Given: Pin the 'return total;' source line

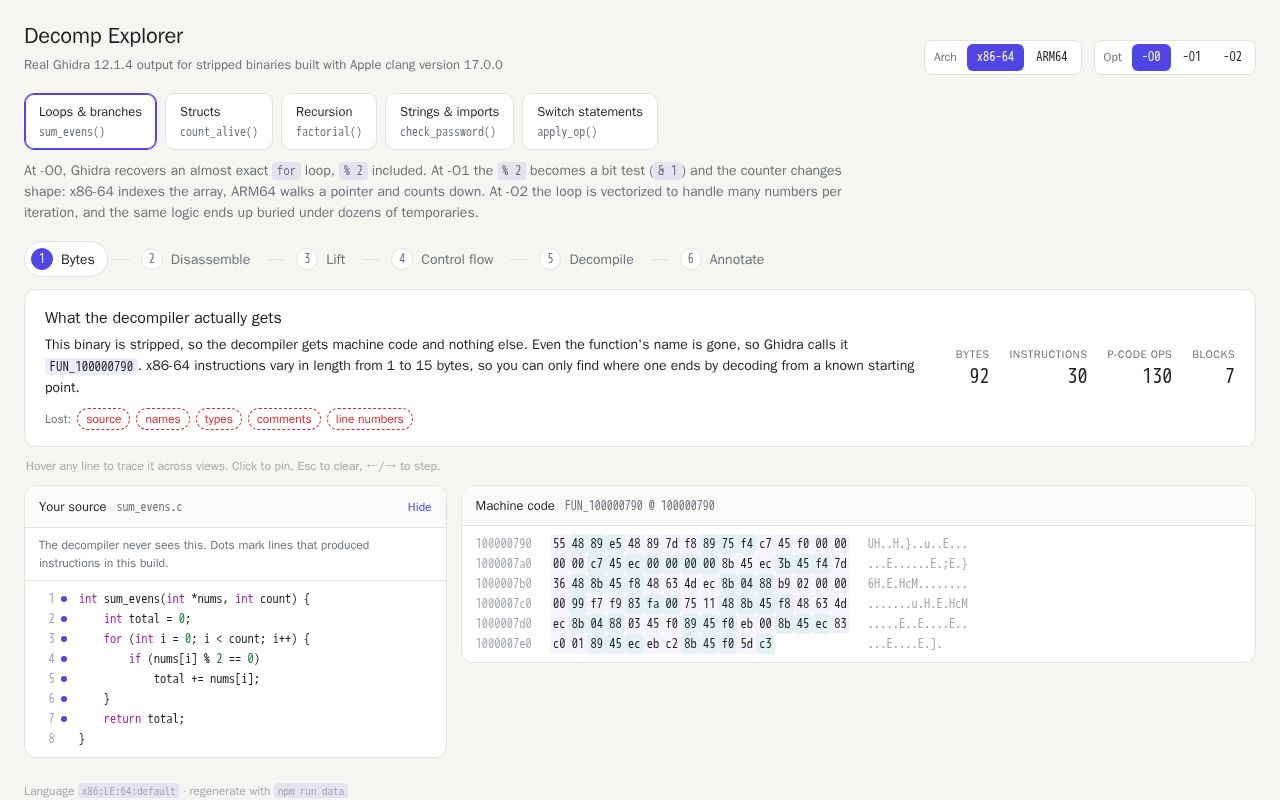Looking at the screenshot, I should [x=236, y=719].
